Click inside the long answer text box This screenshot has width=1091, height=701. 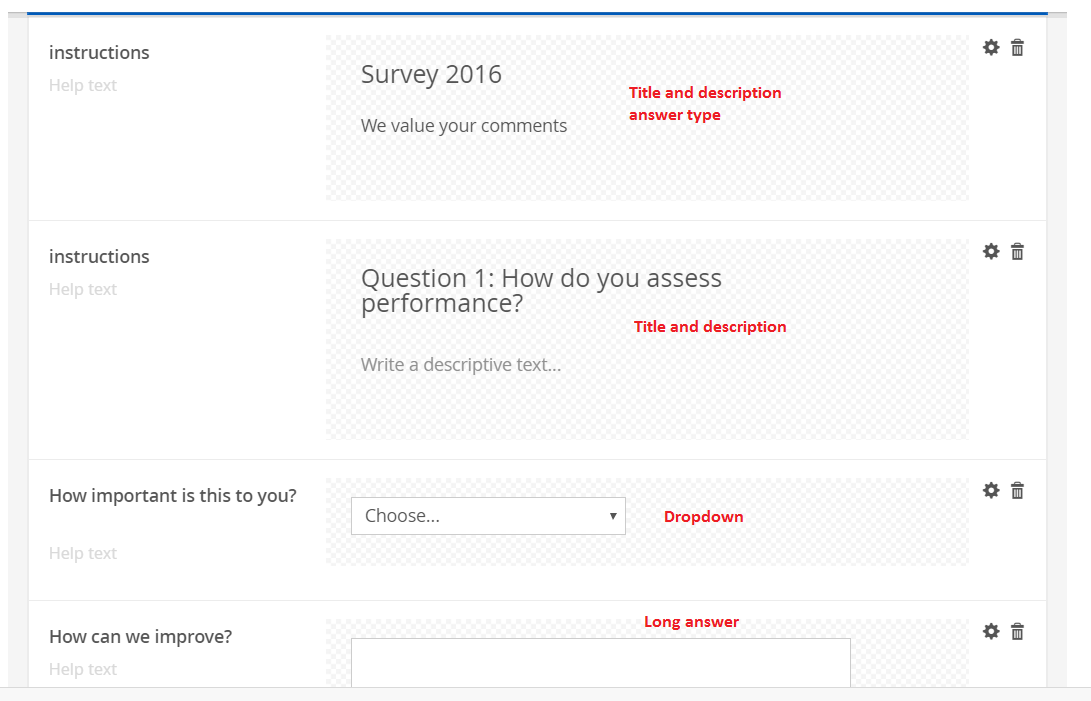point(600,662)
